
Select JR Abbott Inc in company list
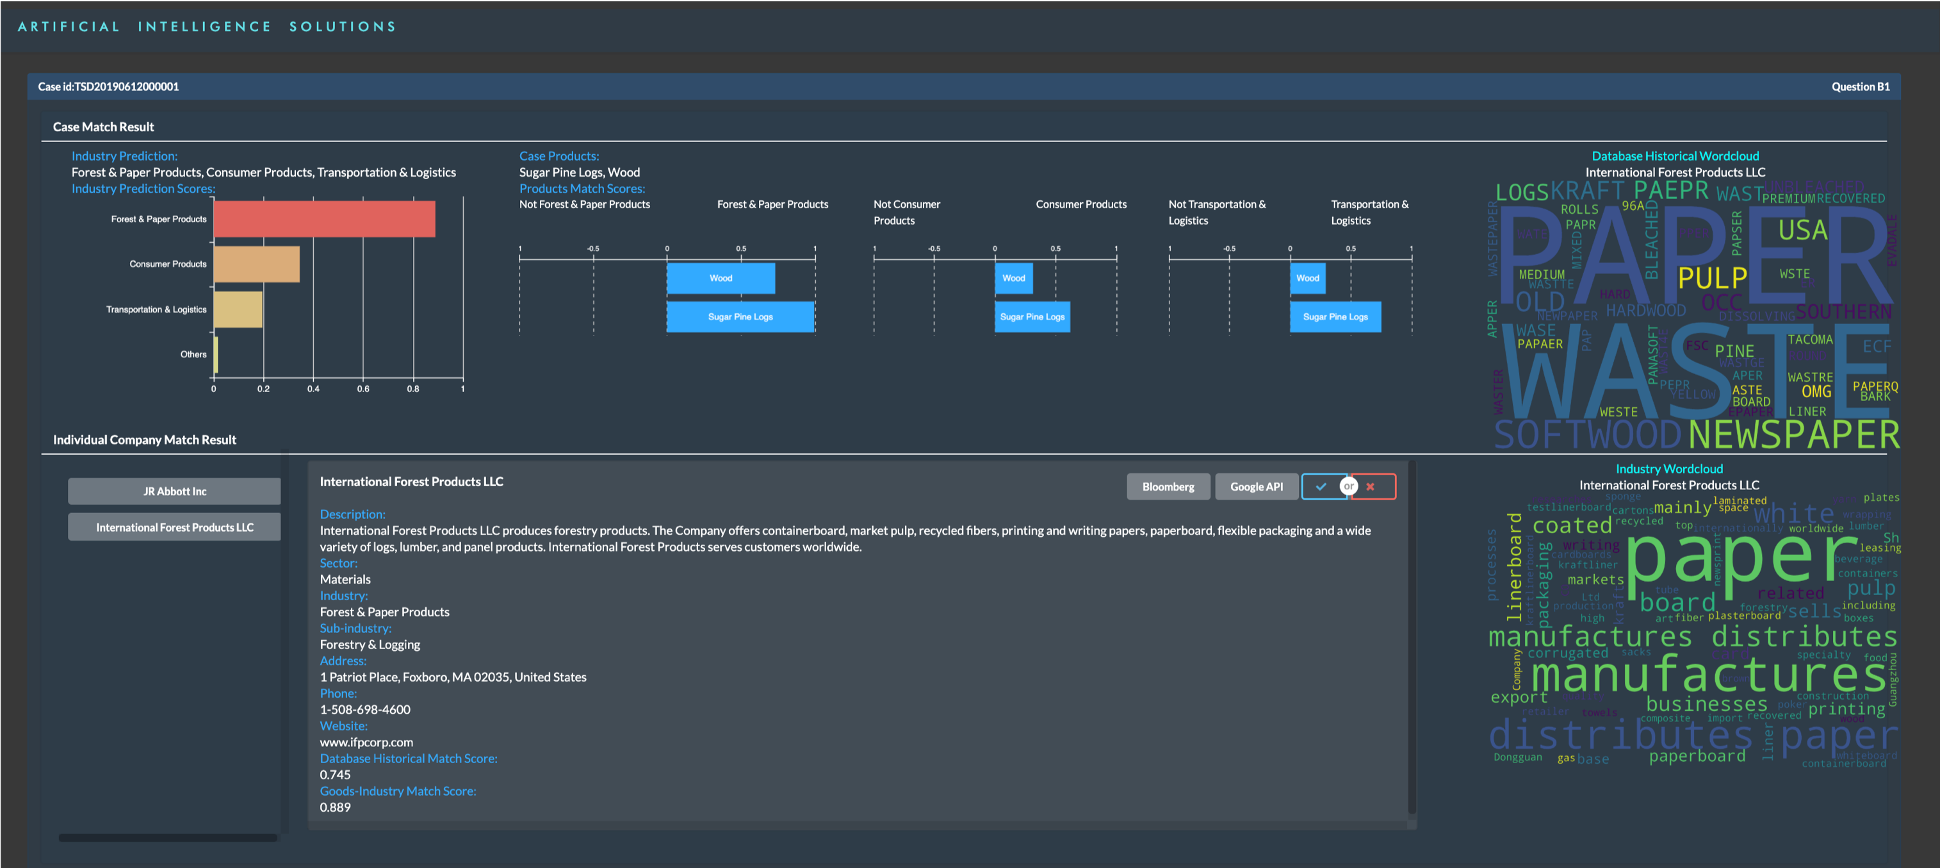[174, 491]
